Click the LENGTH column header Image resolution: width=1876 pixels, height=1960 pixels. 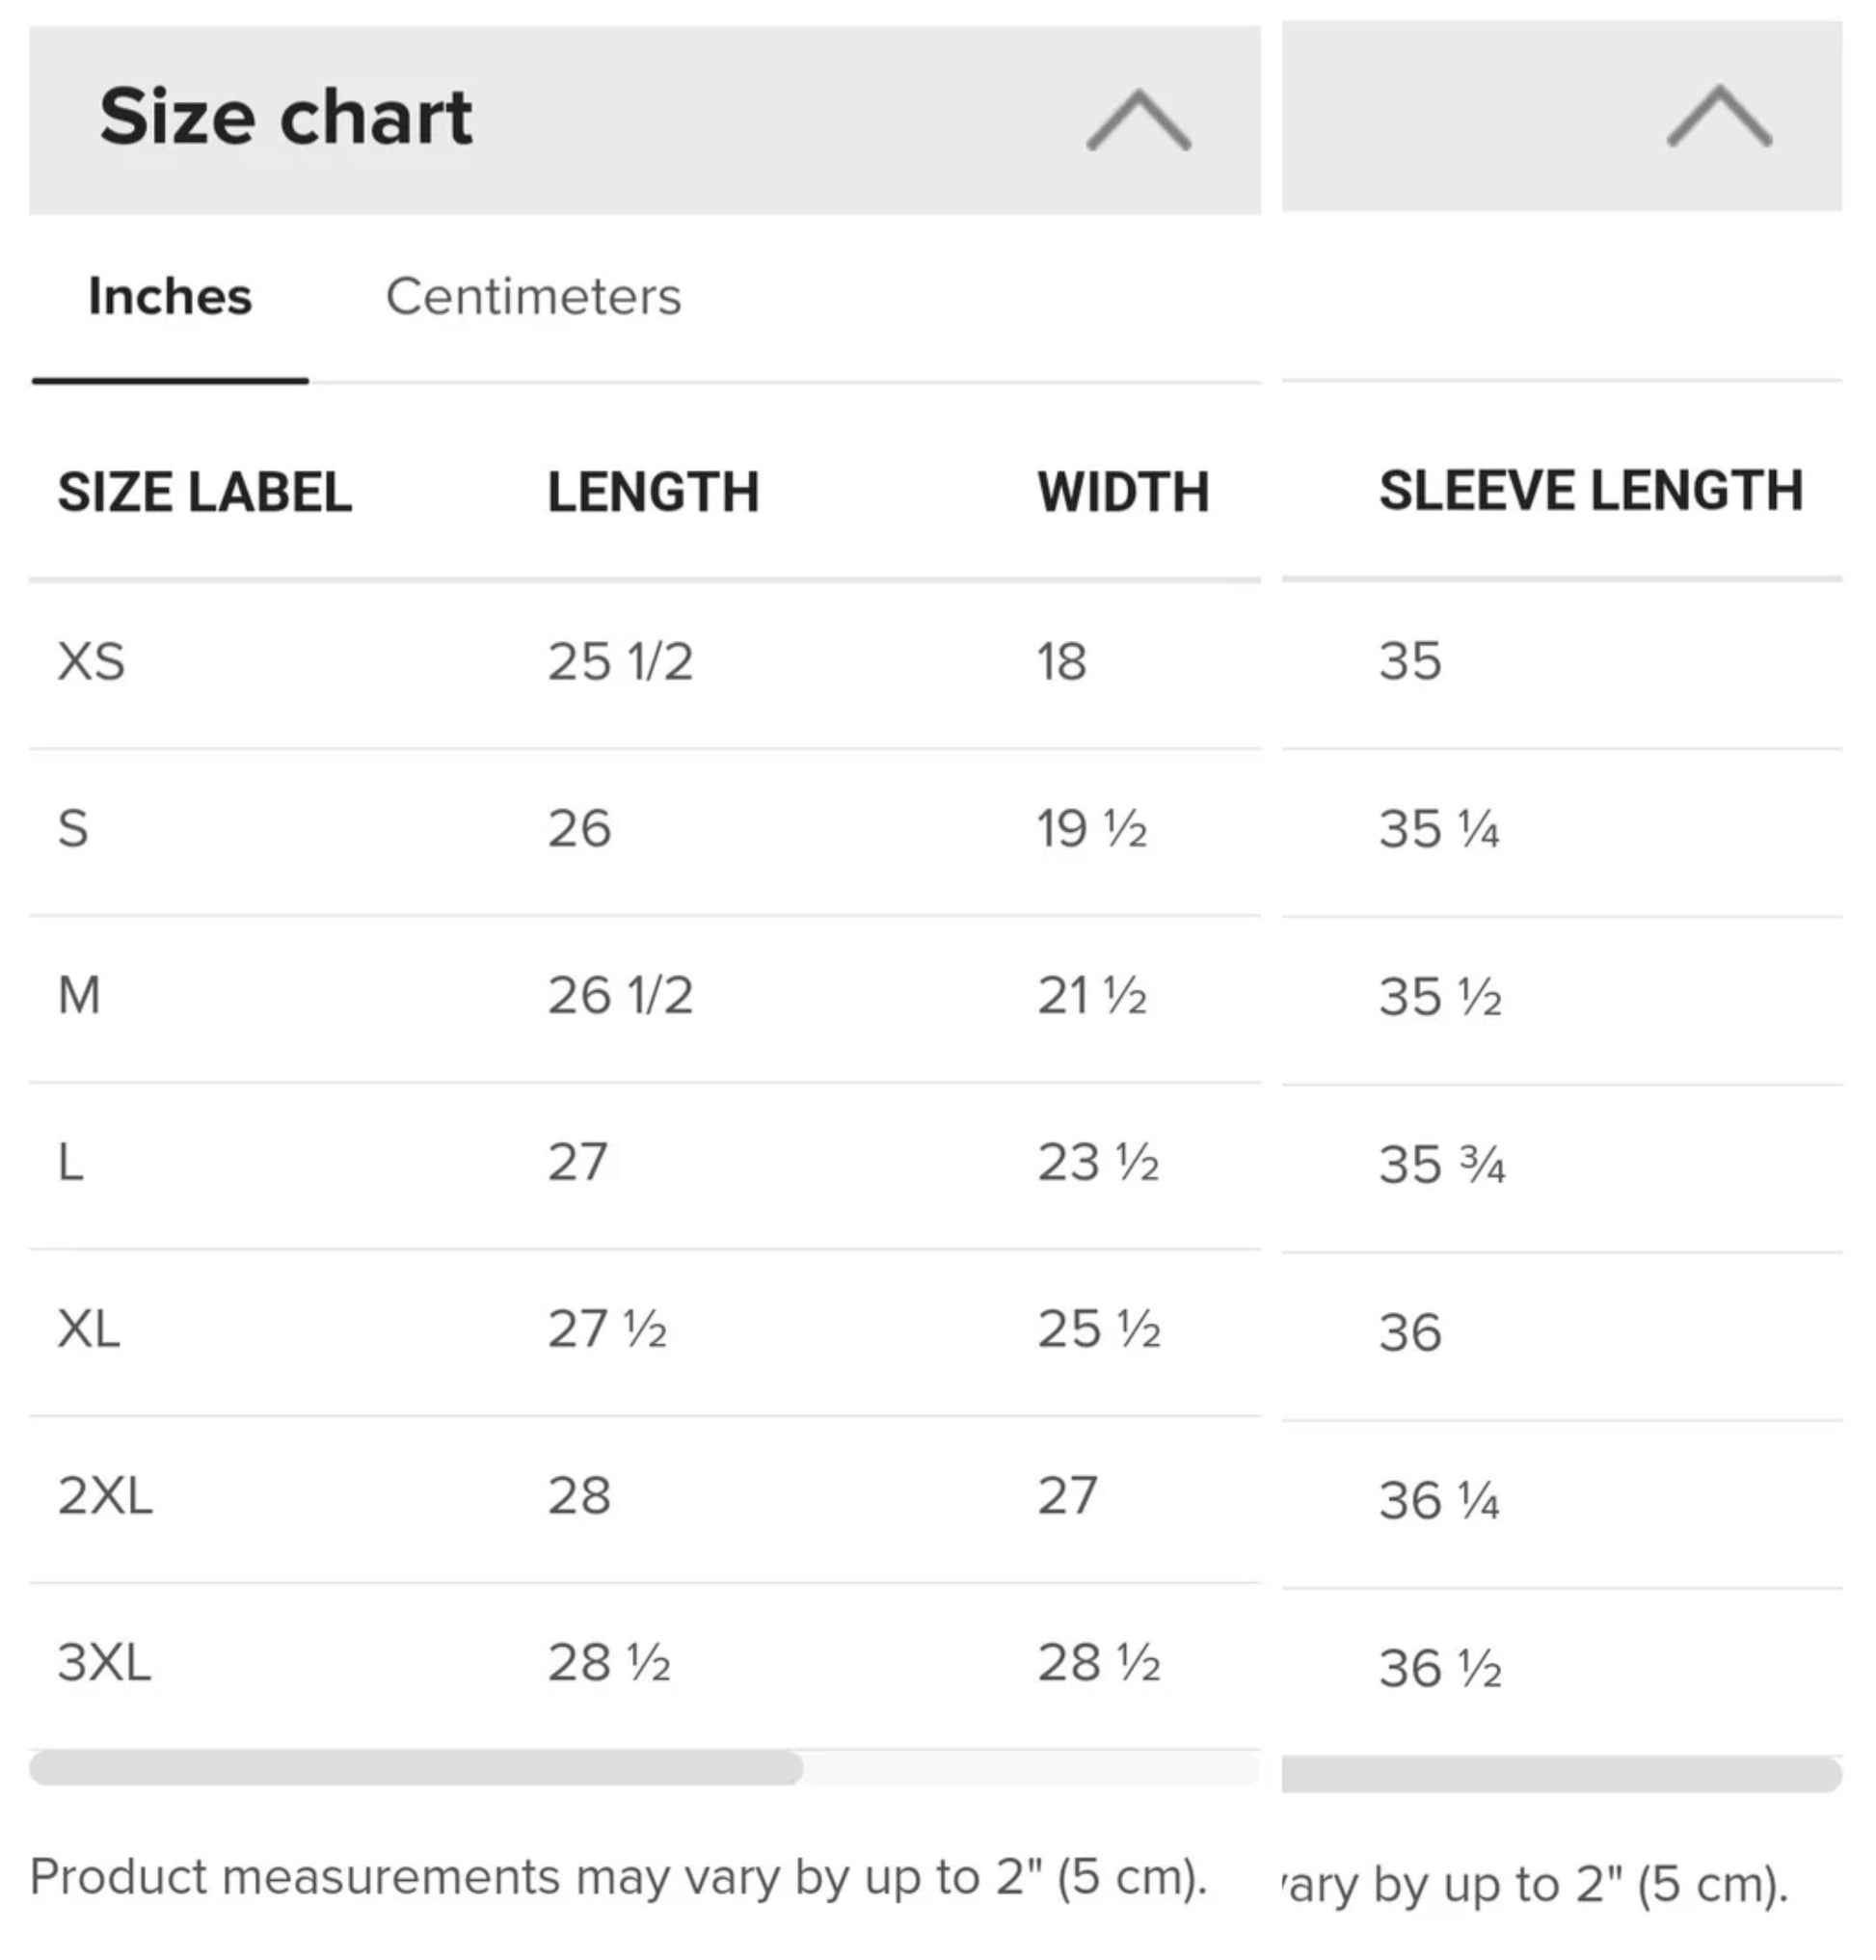[653, 492]
